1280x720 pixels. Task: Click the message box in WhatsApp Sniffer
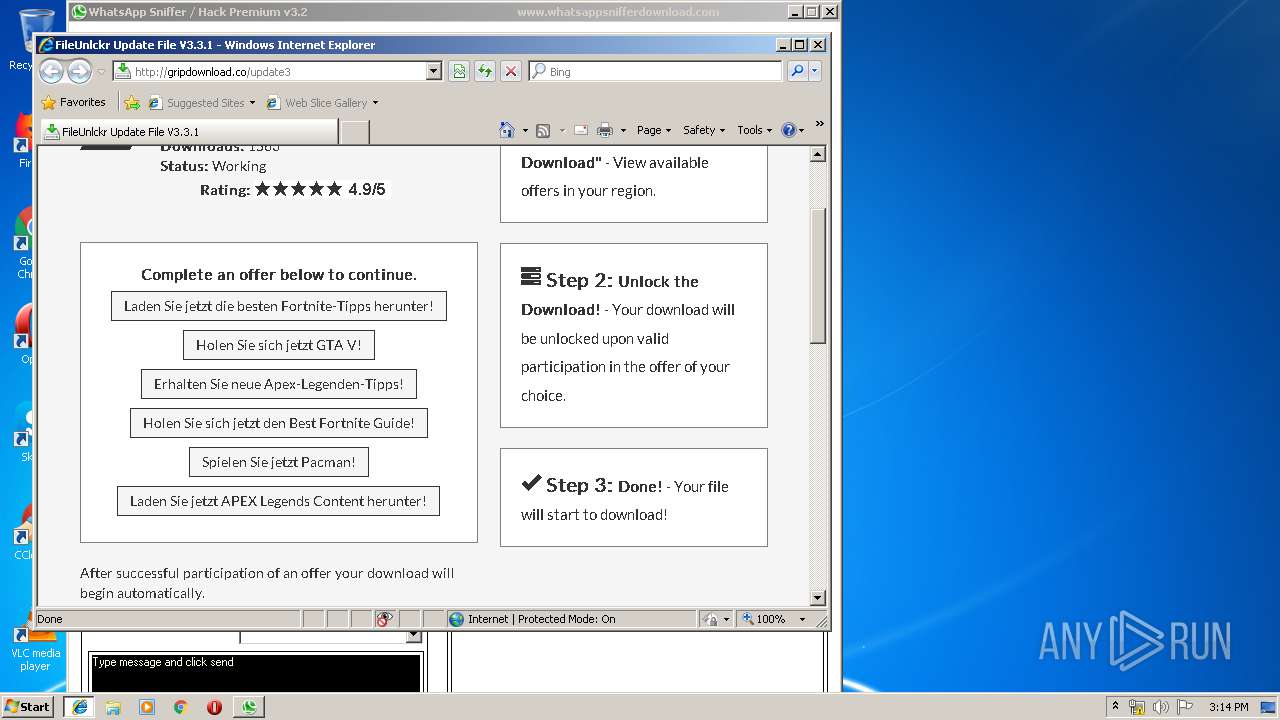click(x=255, y=672)
